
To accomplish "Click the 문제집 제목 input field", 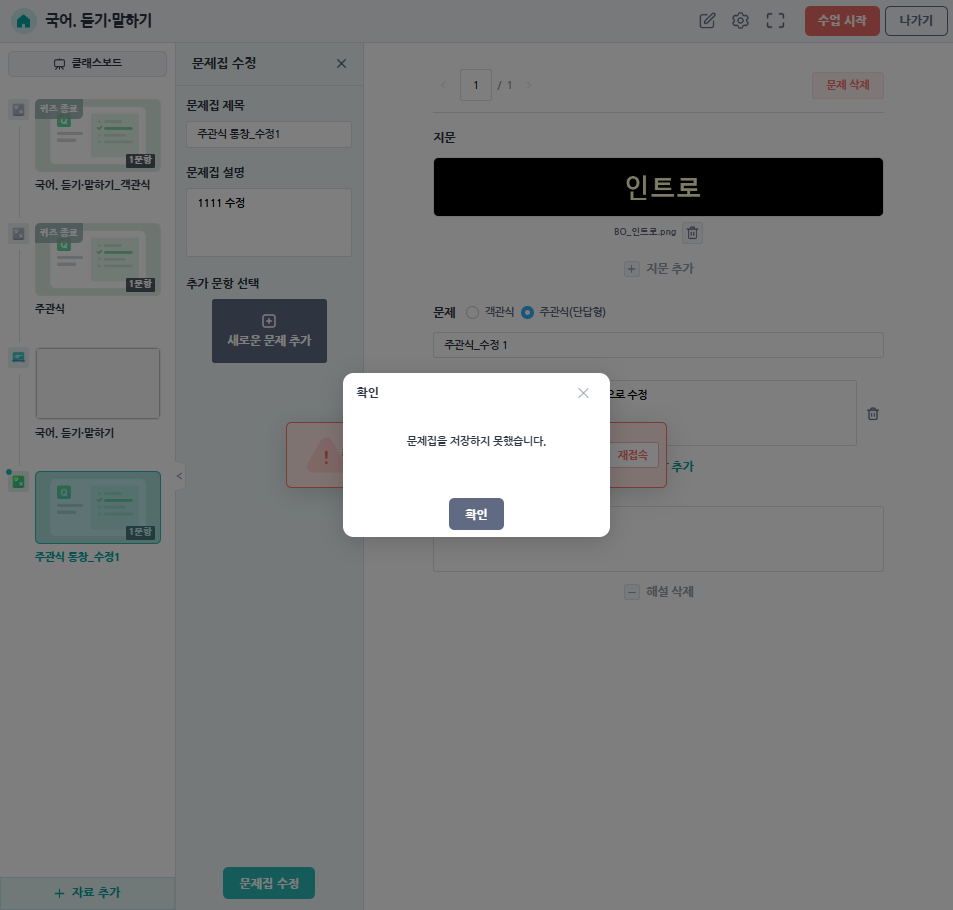I will [269, 134].
